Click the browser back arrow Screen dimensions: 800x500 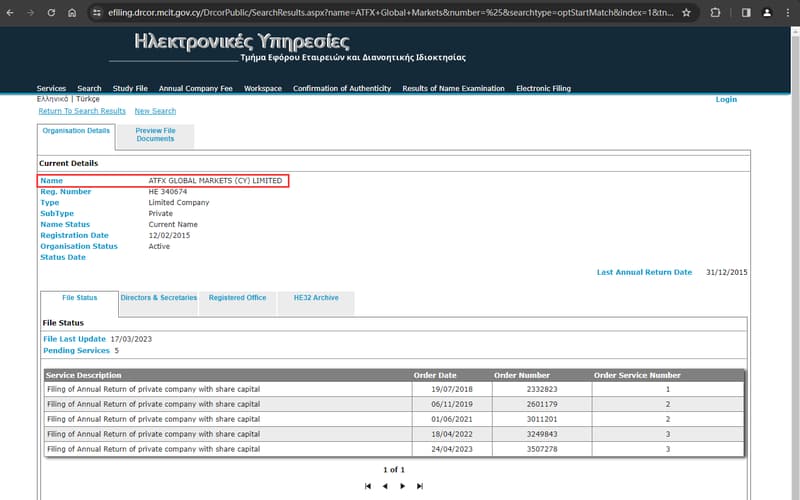click(x=10, y=13)
